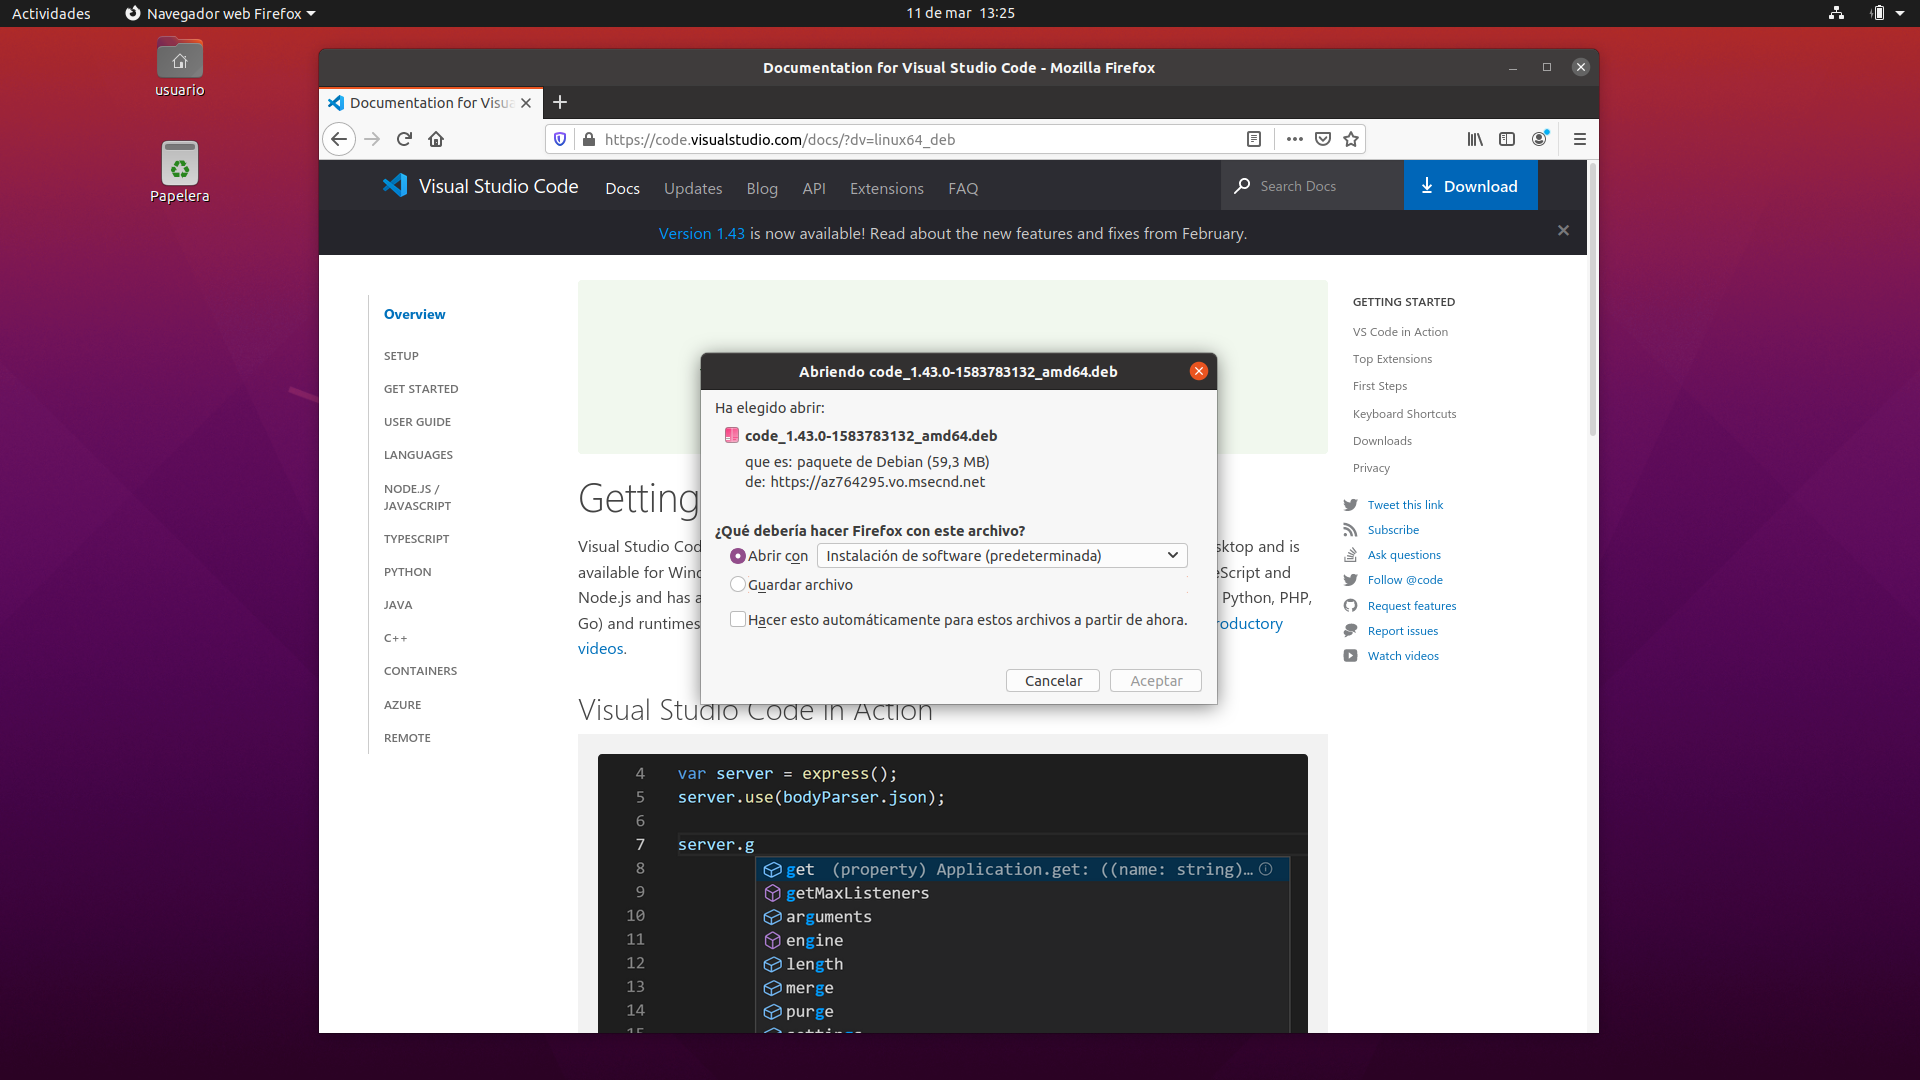Reload the current page
Screen dimensions: 1920x1080
pos(404,139)
